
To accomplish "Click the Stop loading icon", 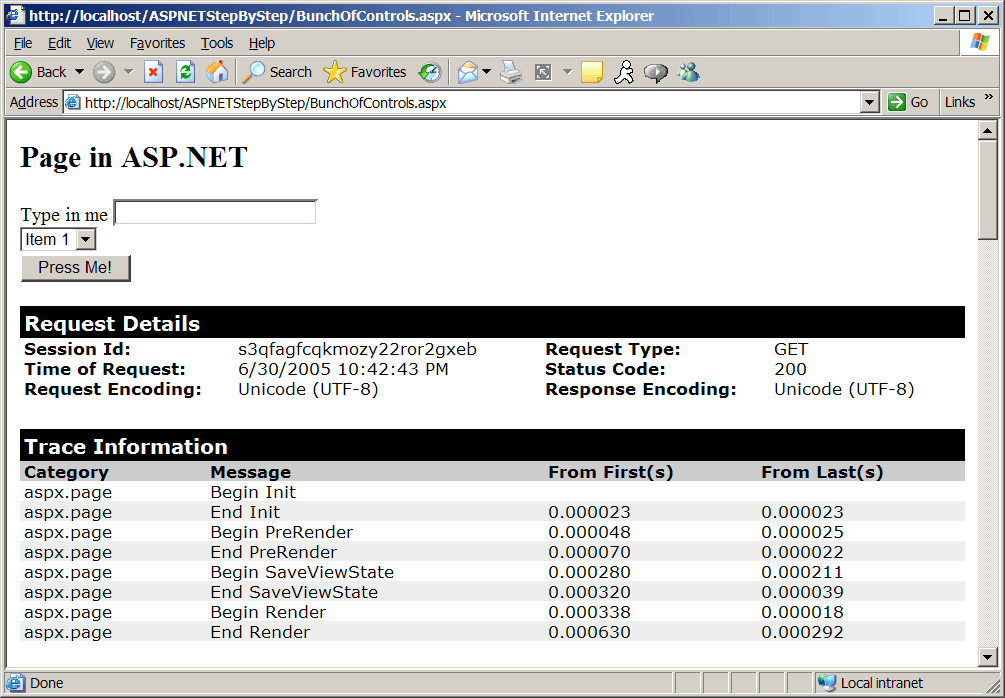I will [153, 72].
